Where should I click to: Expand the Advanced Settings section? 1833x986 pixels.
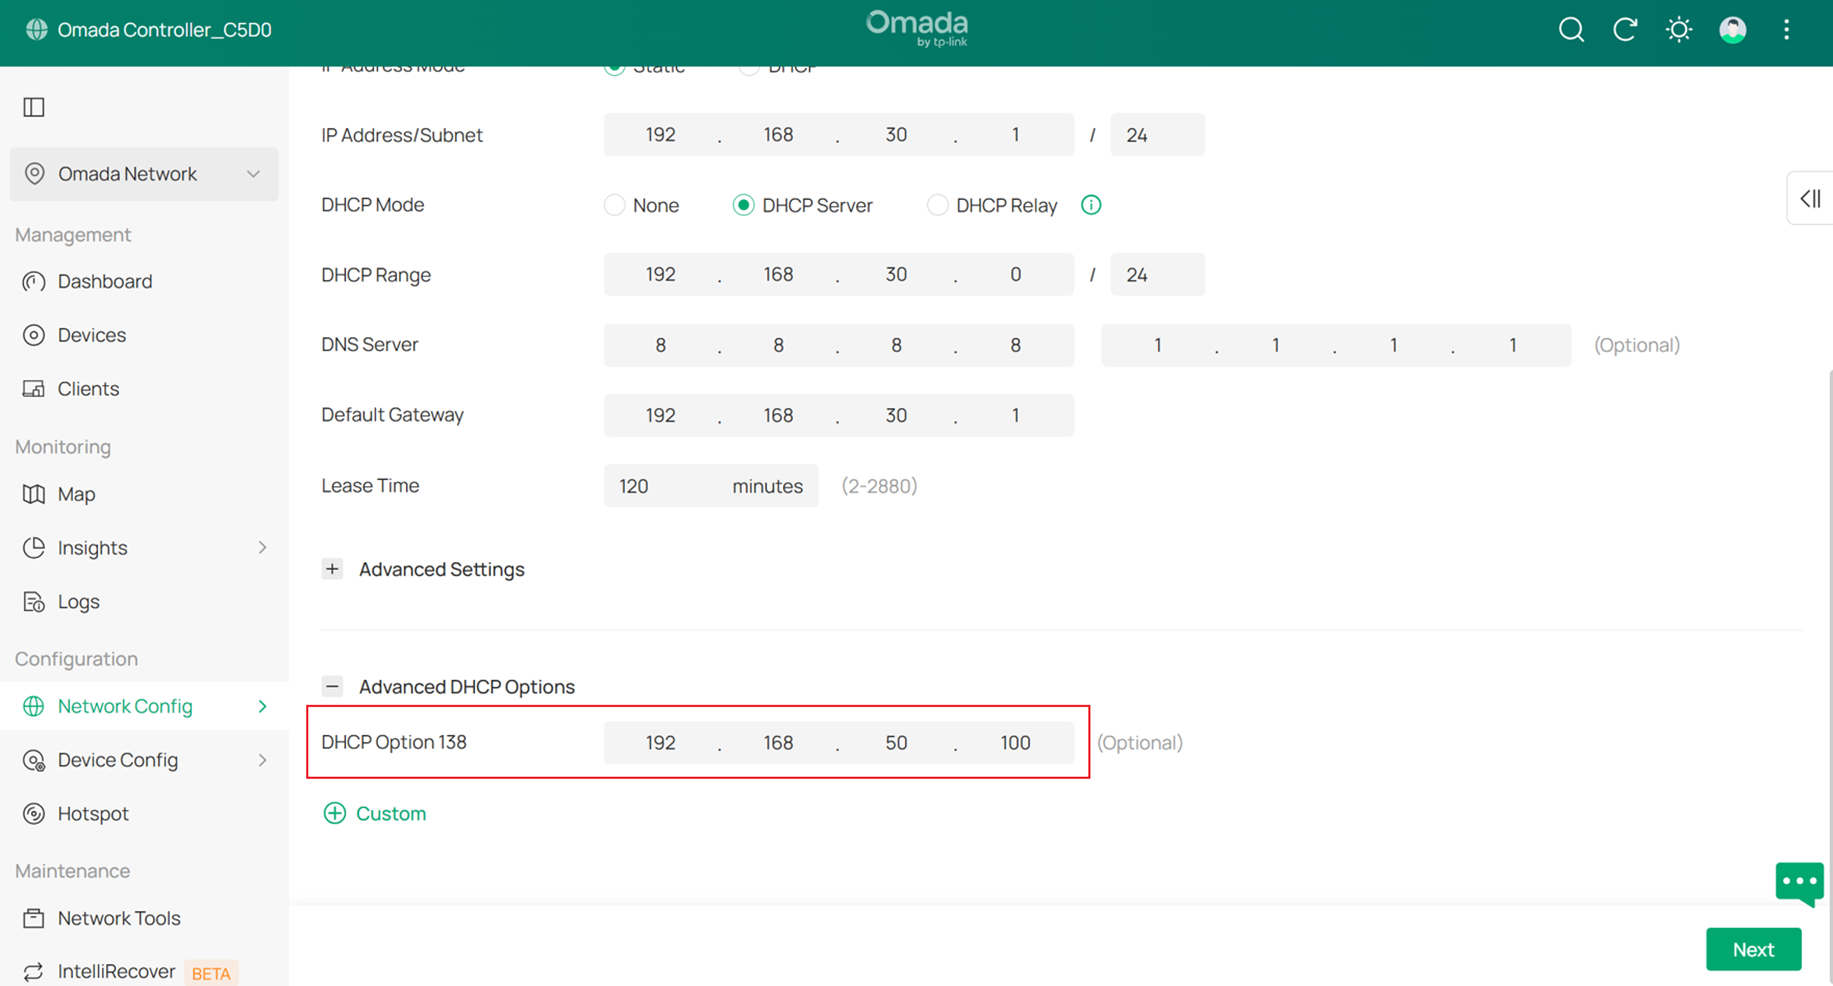click(x=332, y=569)
